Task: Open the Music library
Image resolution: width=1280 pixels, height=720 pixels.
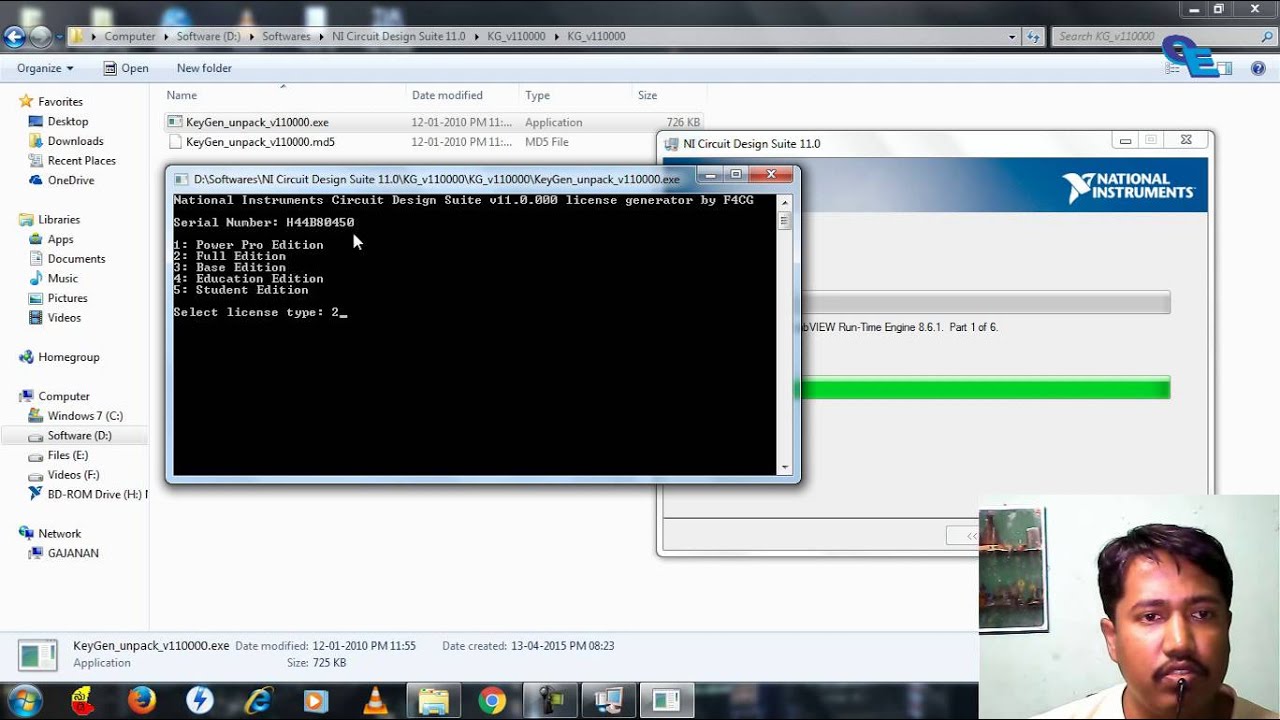Action: (62, 278)
